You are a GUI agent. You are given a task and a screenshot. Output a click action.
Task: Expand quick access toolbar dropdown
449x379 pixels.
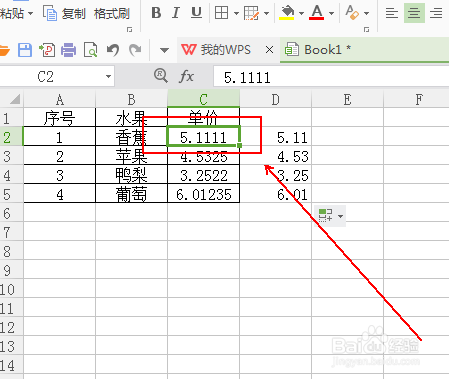point(164,50)
